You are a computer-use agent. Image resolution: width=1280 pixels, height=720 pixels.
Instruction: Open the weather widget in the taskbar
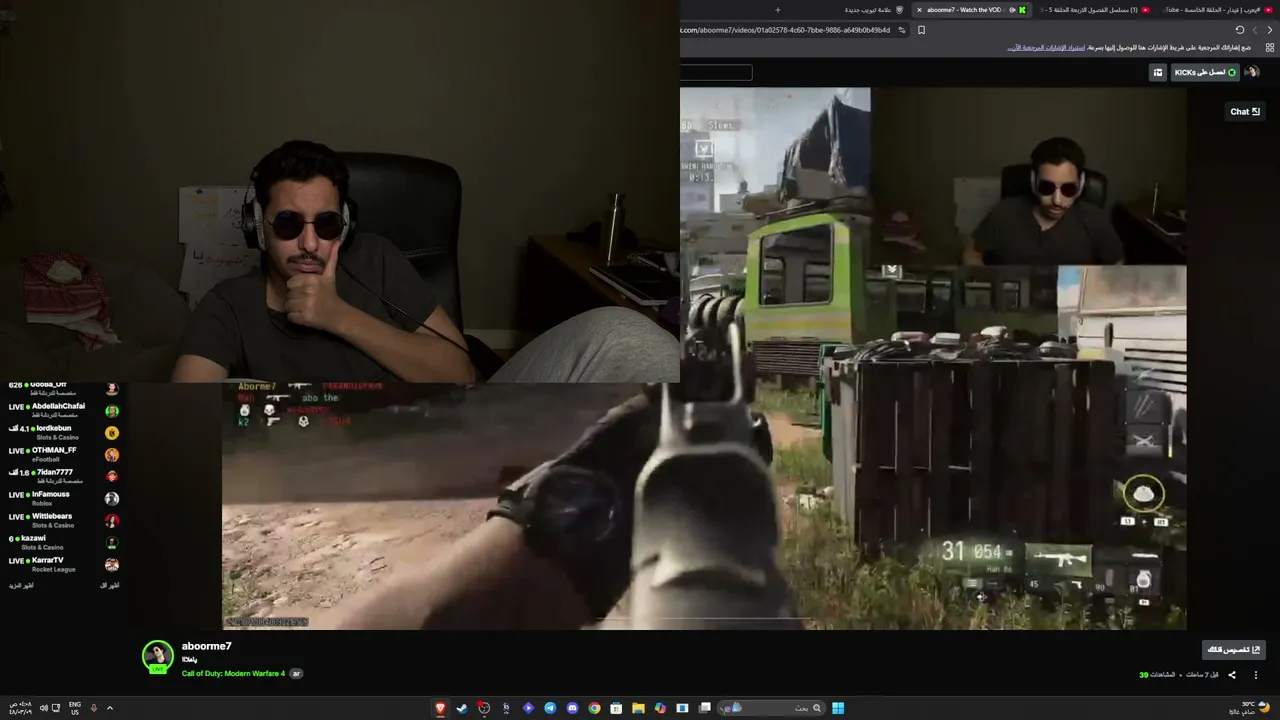click(x=1250, y=708)
